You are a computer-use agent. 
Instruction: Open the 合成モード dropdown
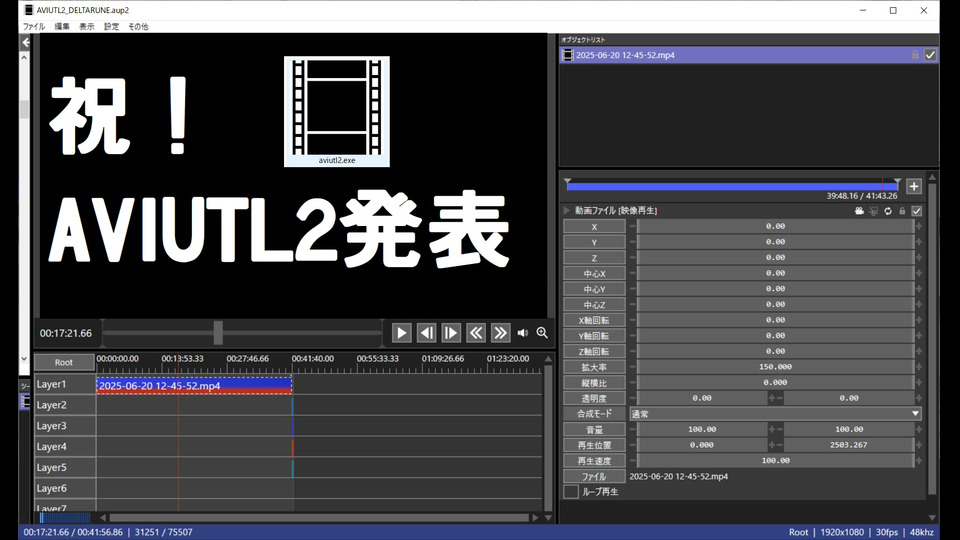click(x=775, y=414)
